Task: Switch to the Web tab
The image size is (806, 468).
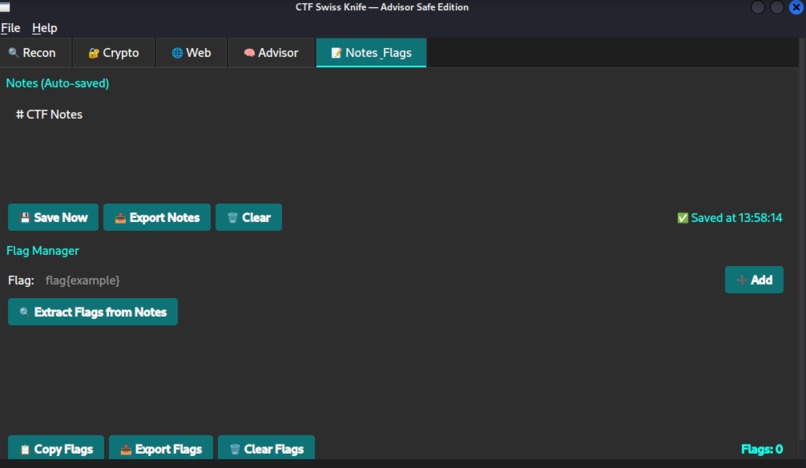Action: click(x=191, y=52)
